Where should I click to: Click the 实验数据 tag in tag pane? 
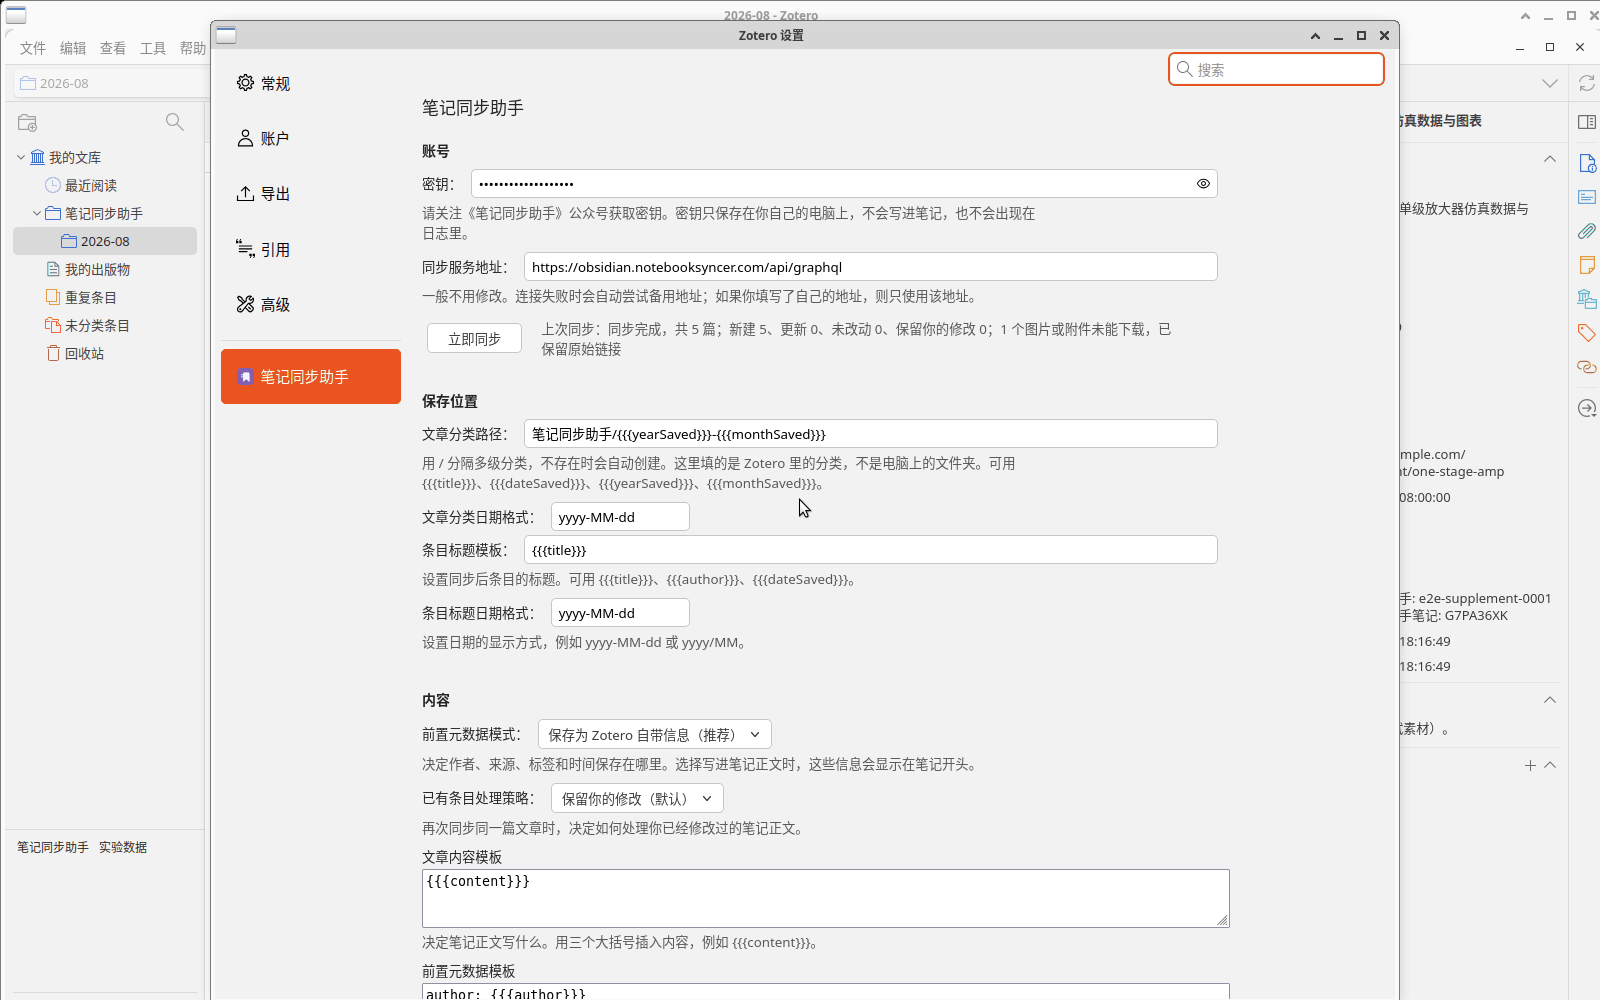123,847
